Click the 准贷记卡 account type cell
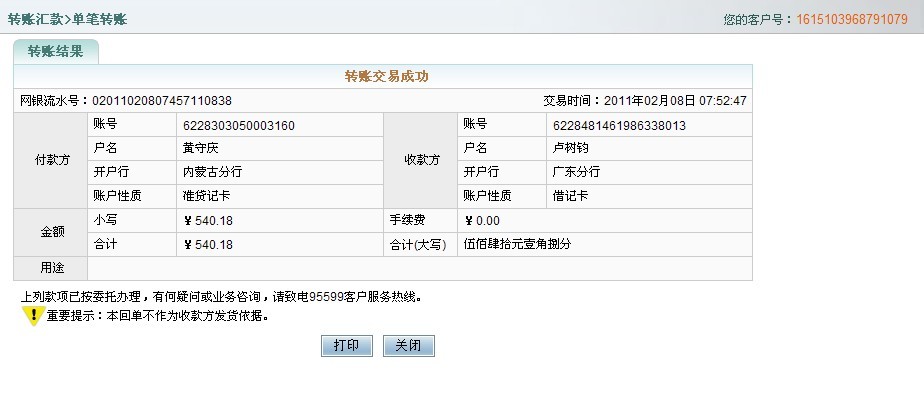Screen dimensions: 924x414 click(206, 196)
